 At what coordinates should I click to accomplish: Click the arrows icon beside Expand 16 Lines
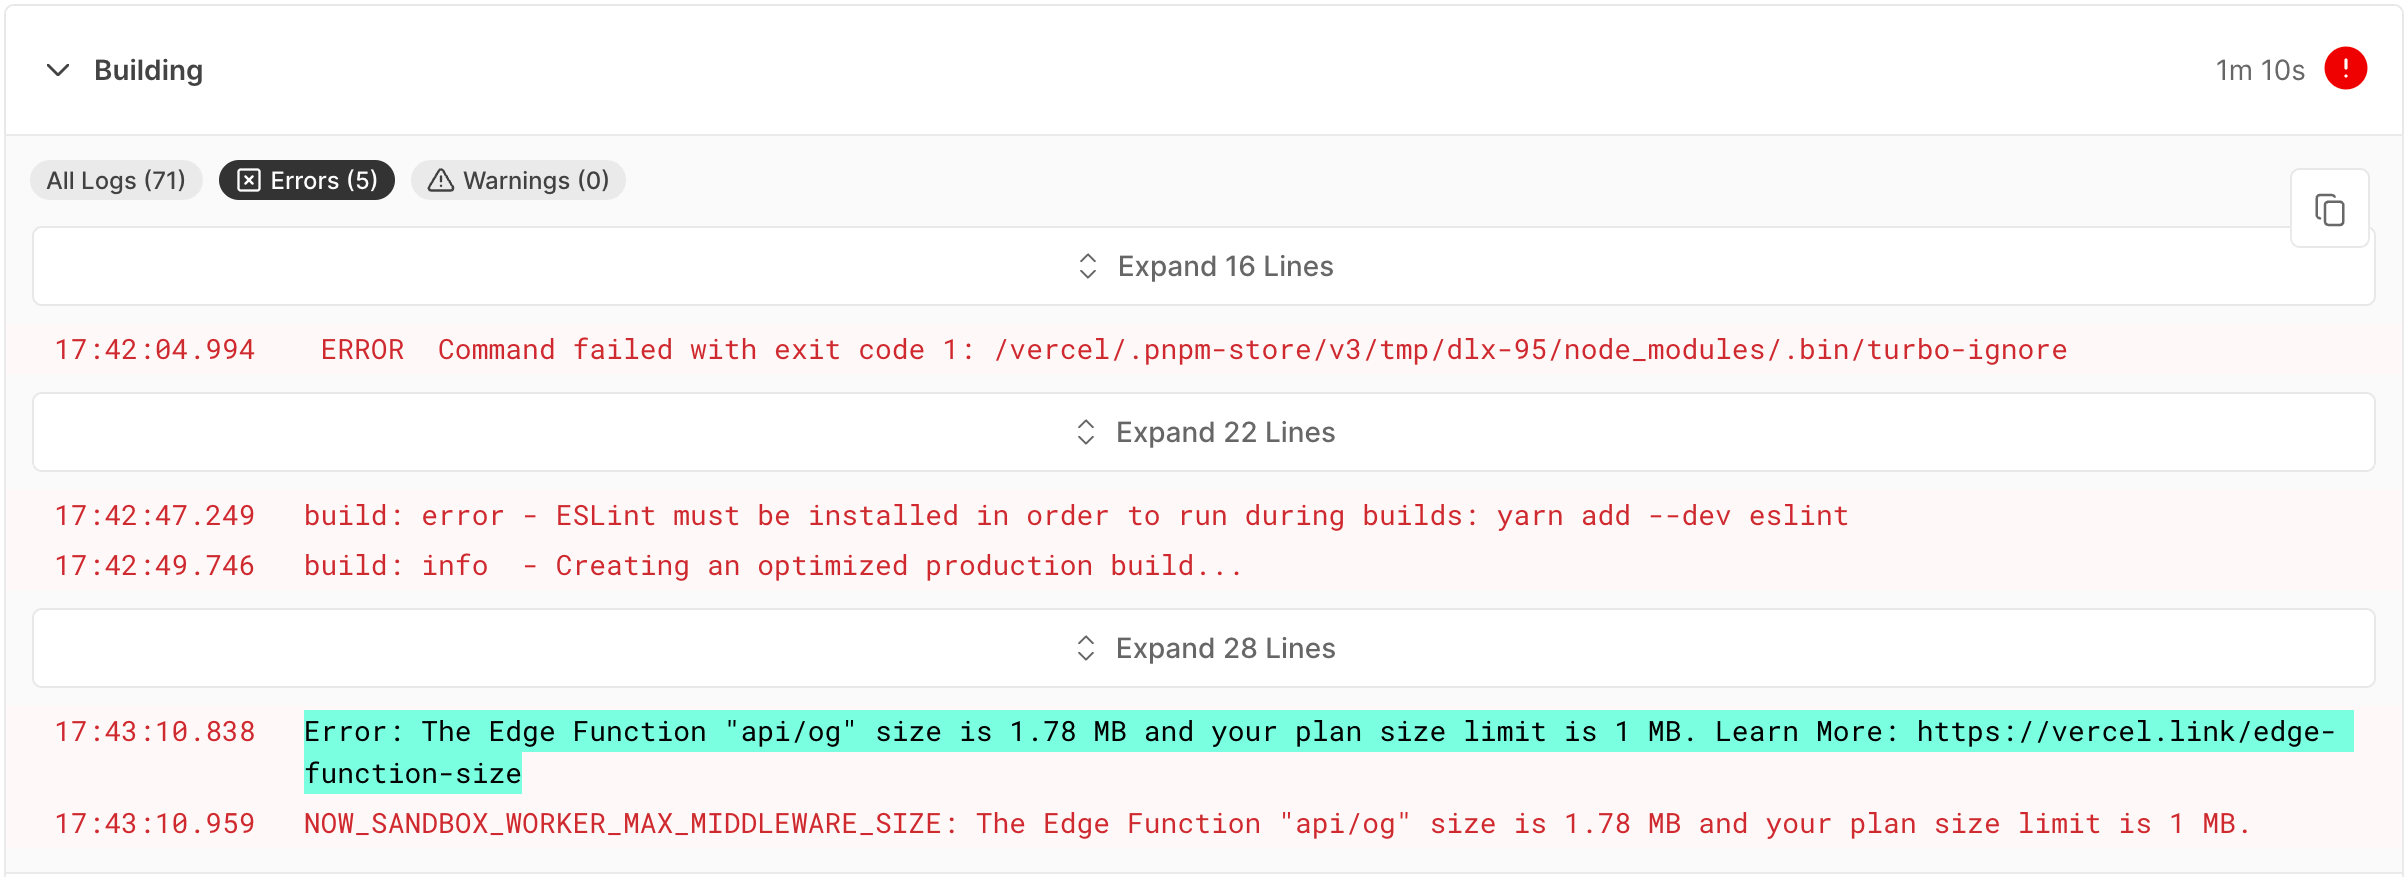[x=1088, y=266]
